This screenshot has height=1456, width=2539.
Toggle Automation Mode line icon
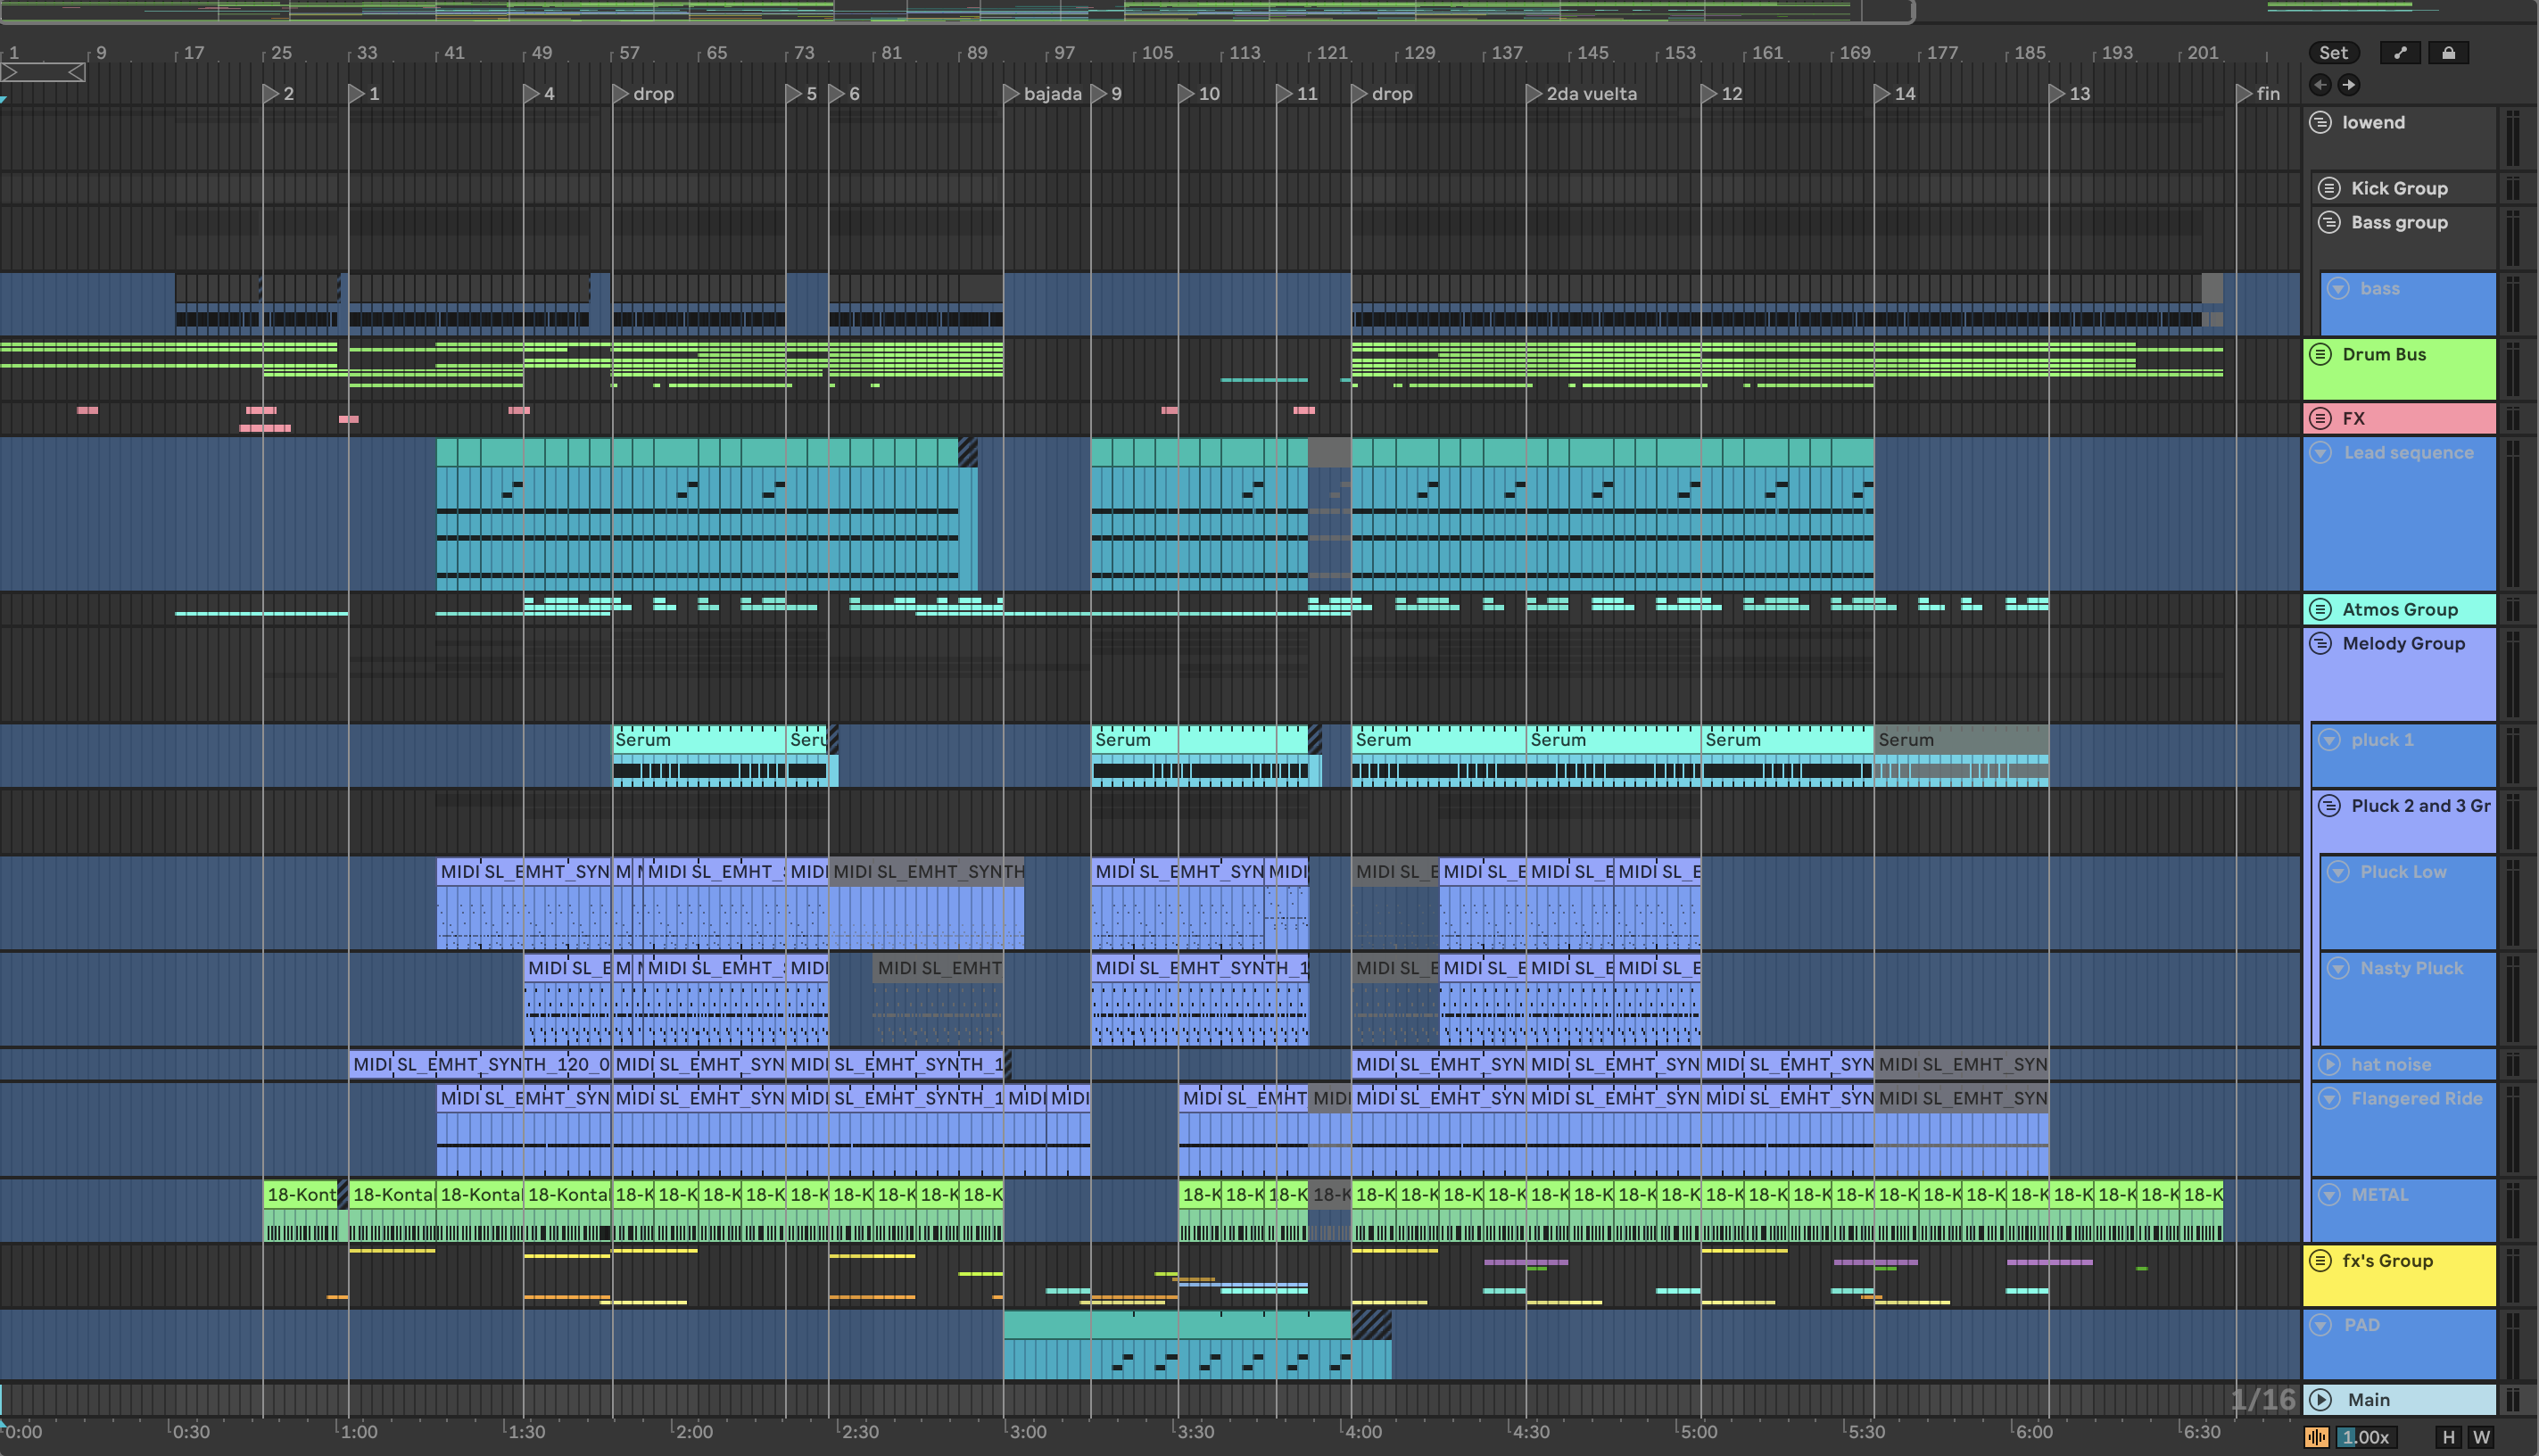pos(2400,53)
